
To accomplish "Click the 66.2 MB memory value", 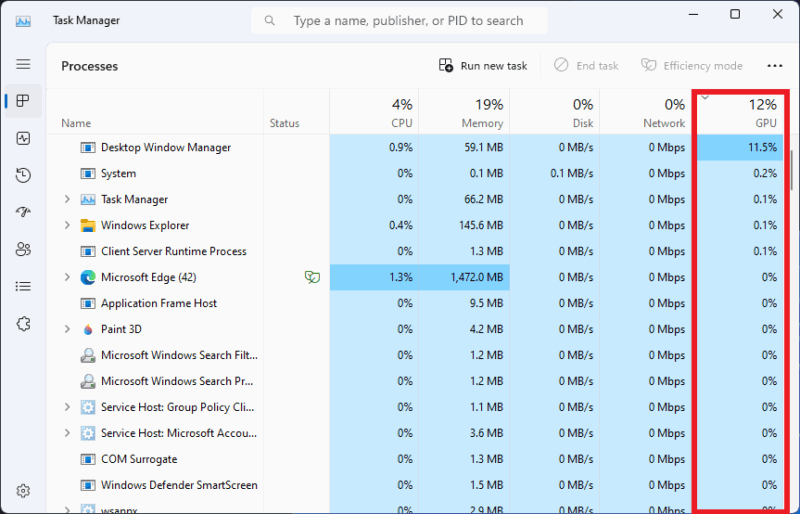I will [x=483, y=199].
